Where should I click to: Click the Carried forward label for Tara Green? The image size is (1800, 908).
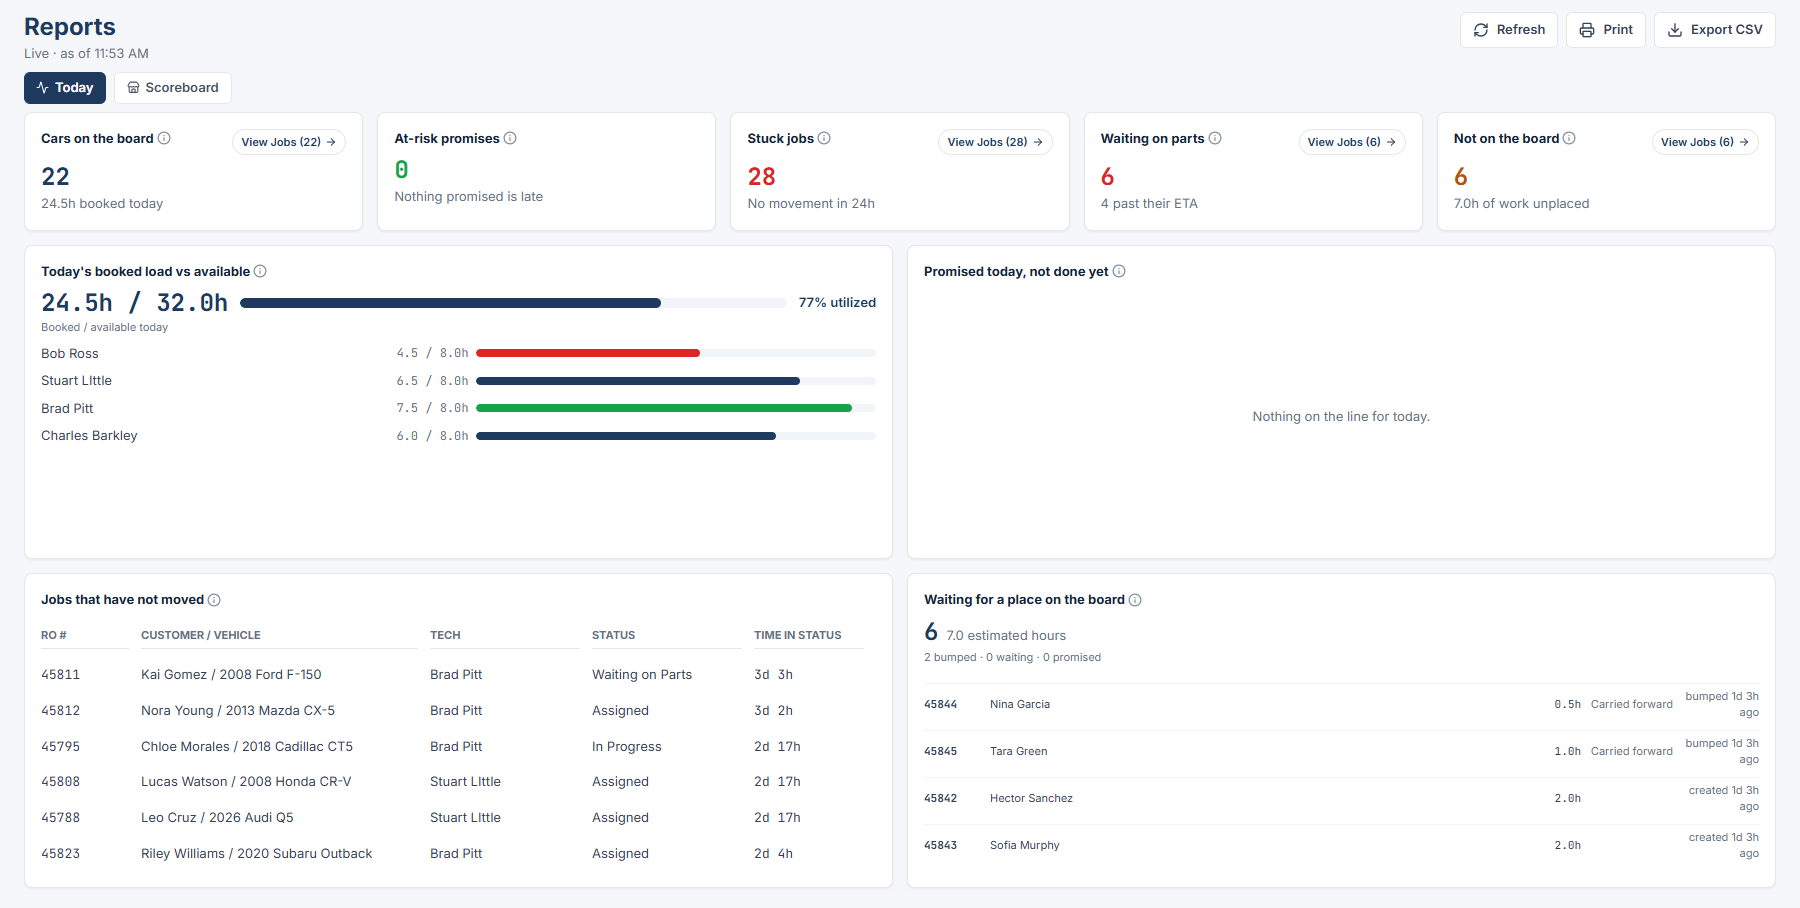tap(1632, 751)
